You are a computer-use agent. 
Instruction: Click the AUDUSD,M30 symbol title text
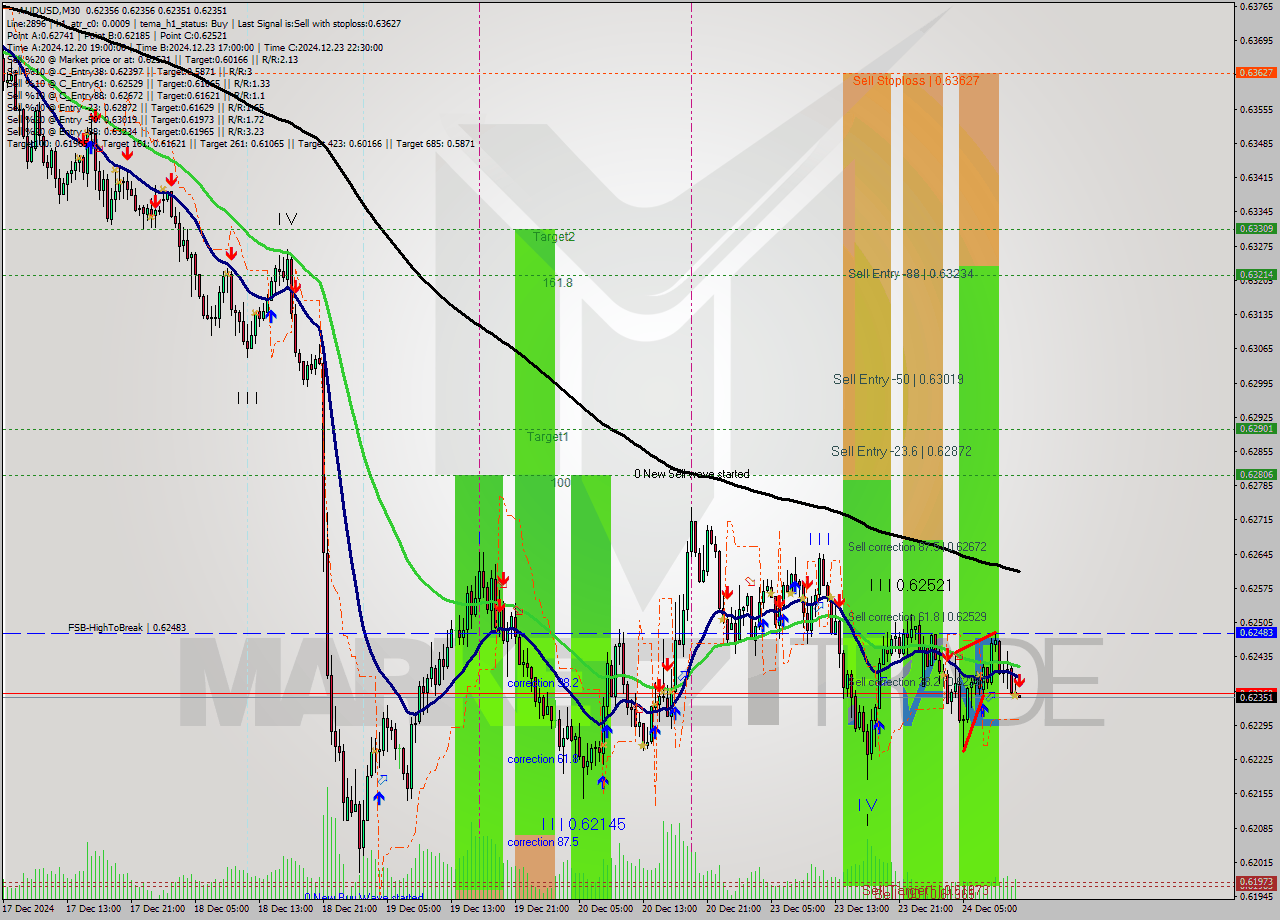(x=49, y=9)
